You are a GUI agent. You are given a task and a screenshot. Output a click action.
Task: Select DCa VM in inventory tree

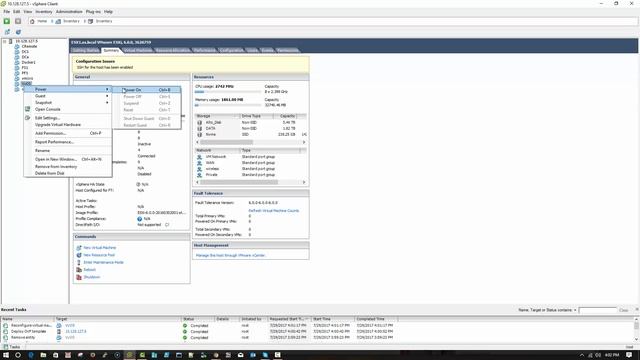click(x=25, y=57)
